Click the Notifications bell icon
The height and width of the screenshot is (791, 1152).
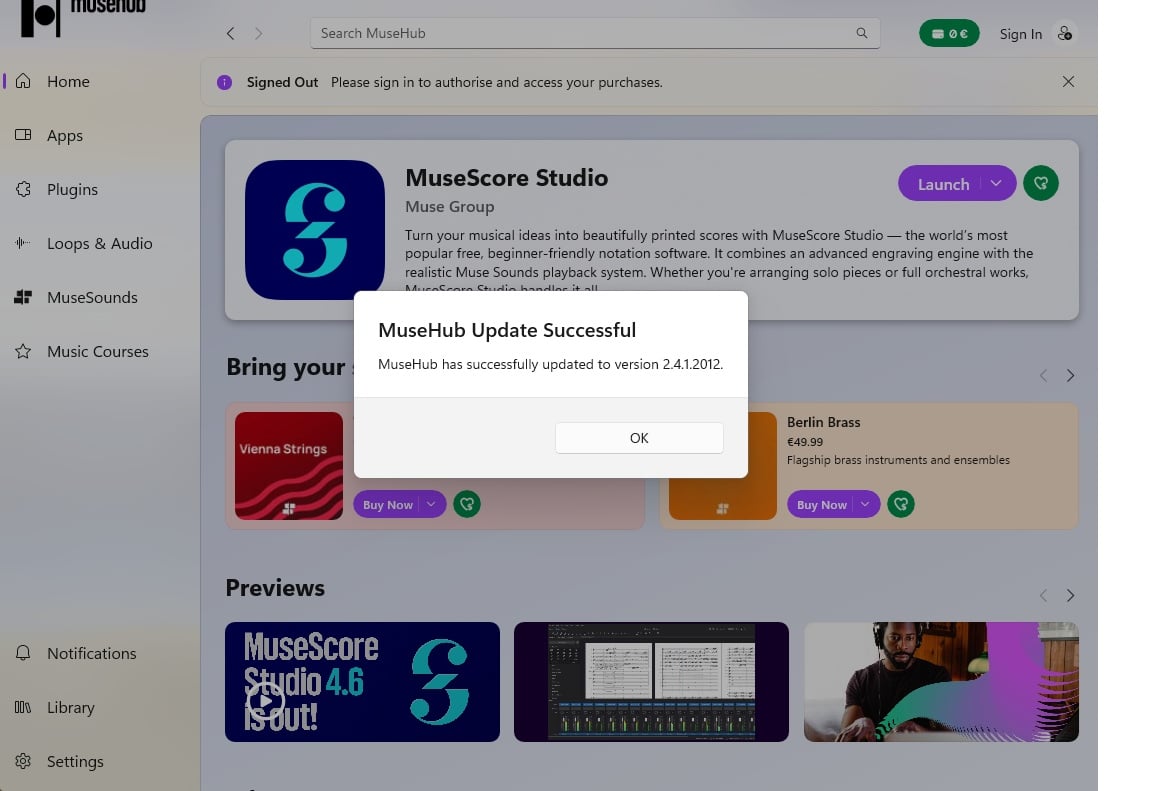(x=23, y=652)
